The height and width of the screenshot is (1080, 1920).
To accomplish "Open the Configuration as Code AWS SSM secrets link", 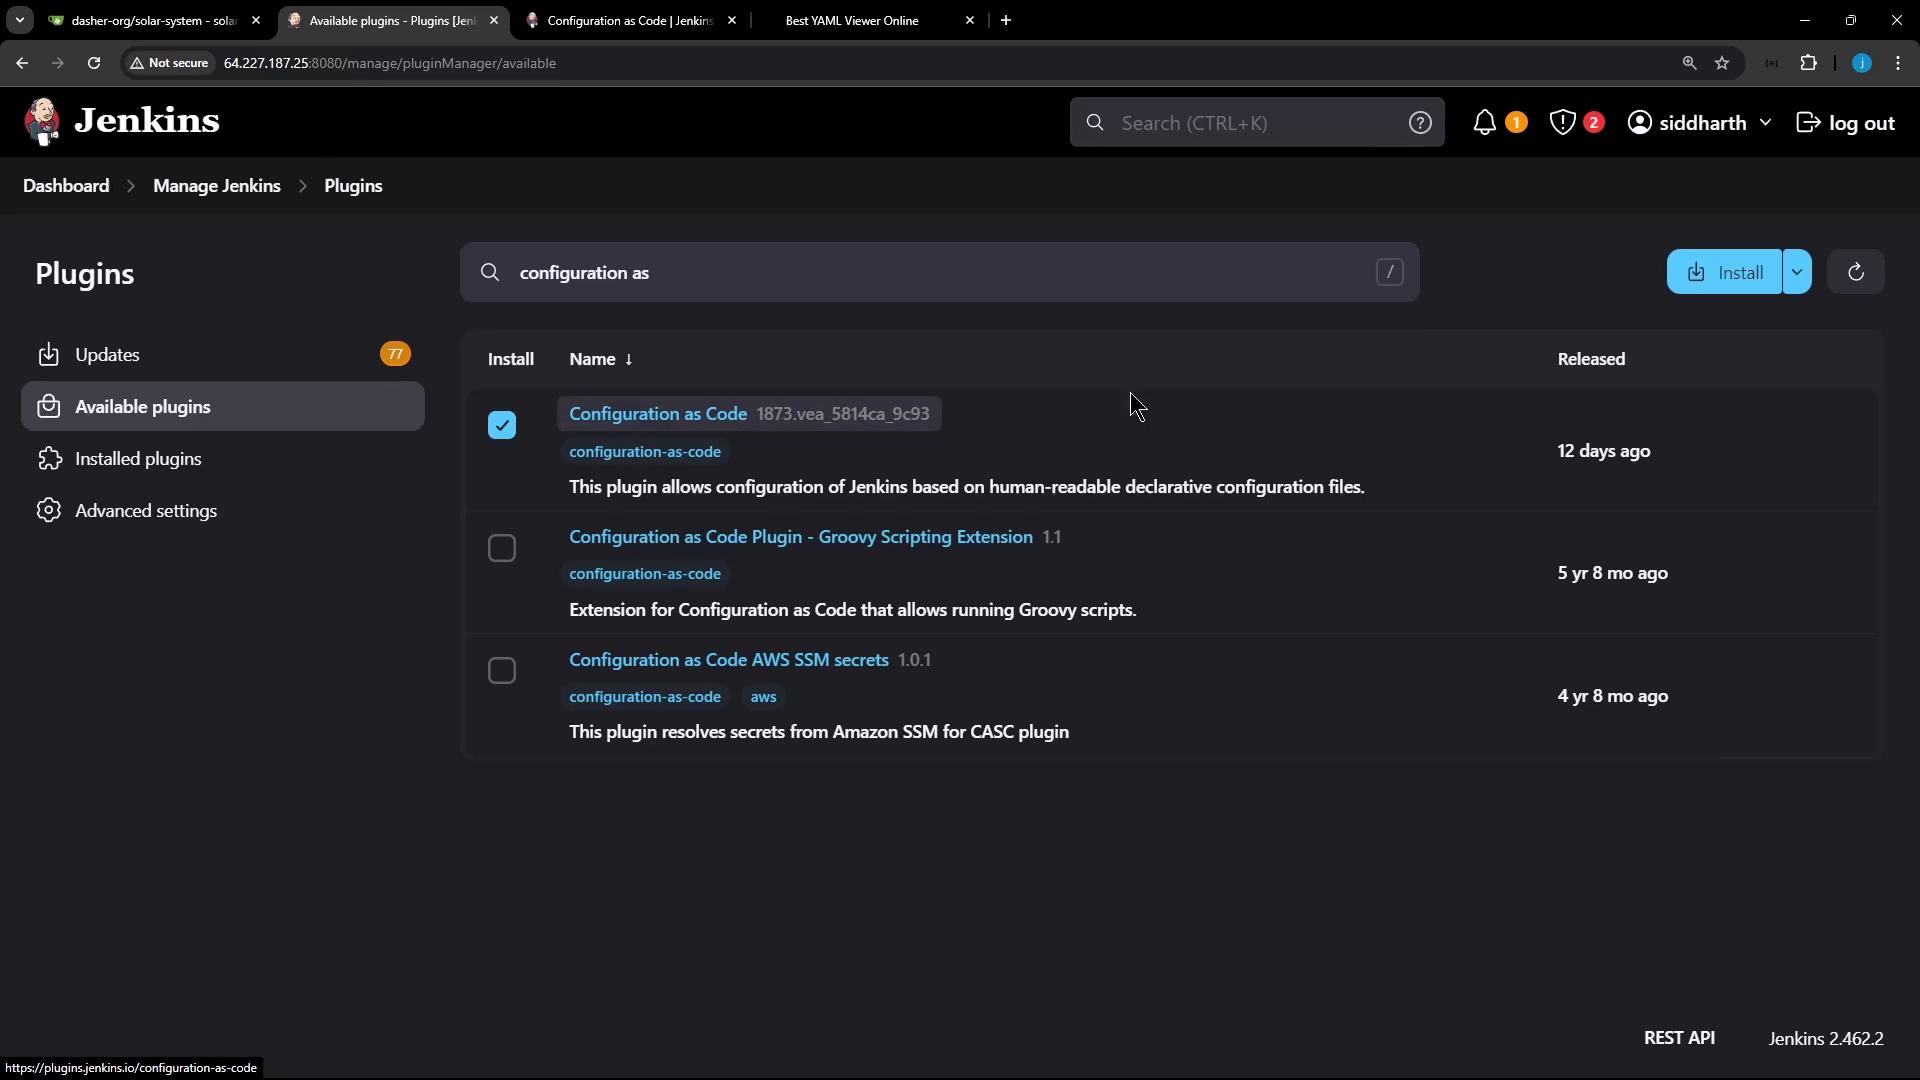I will 728,660.
